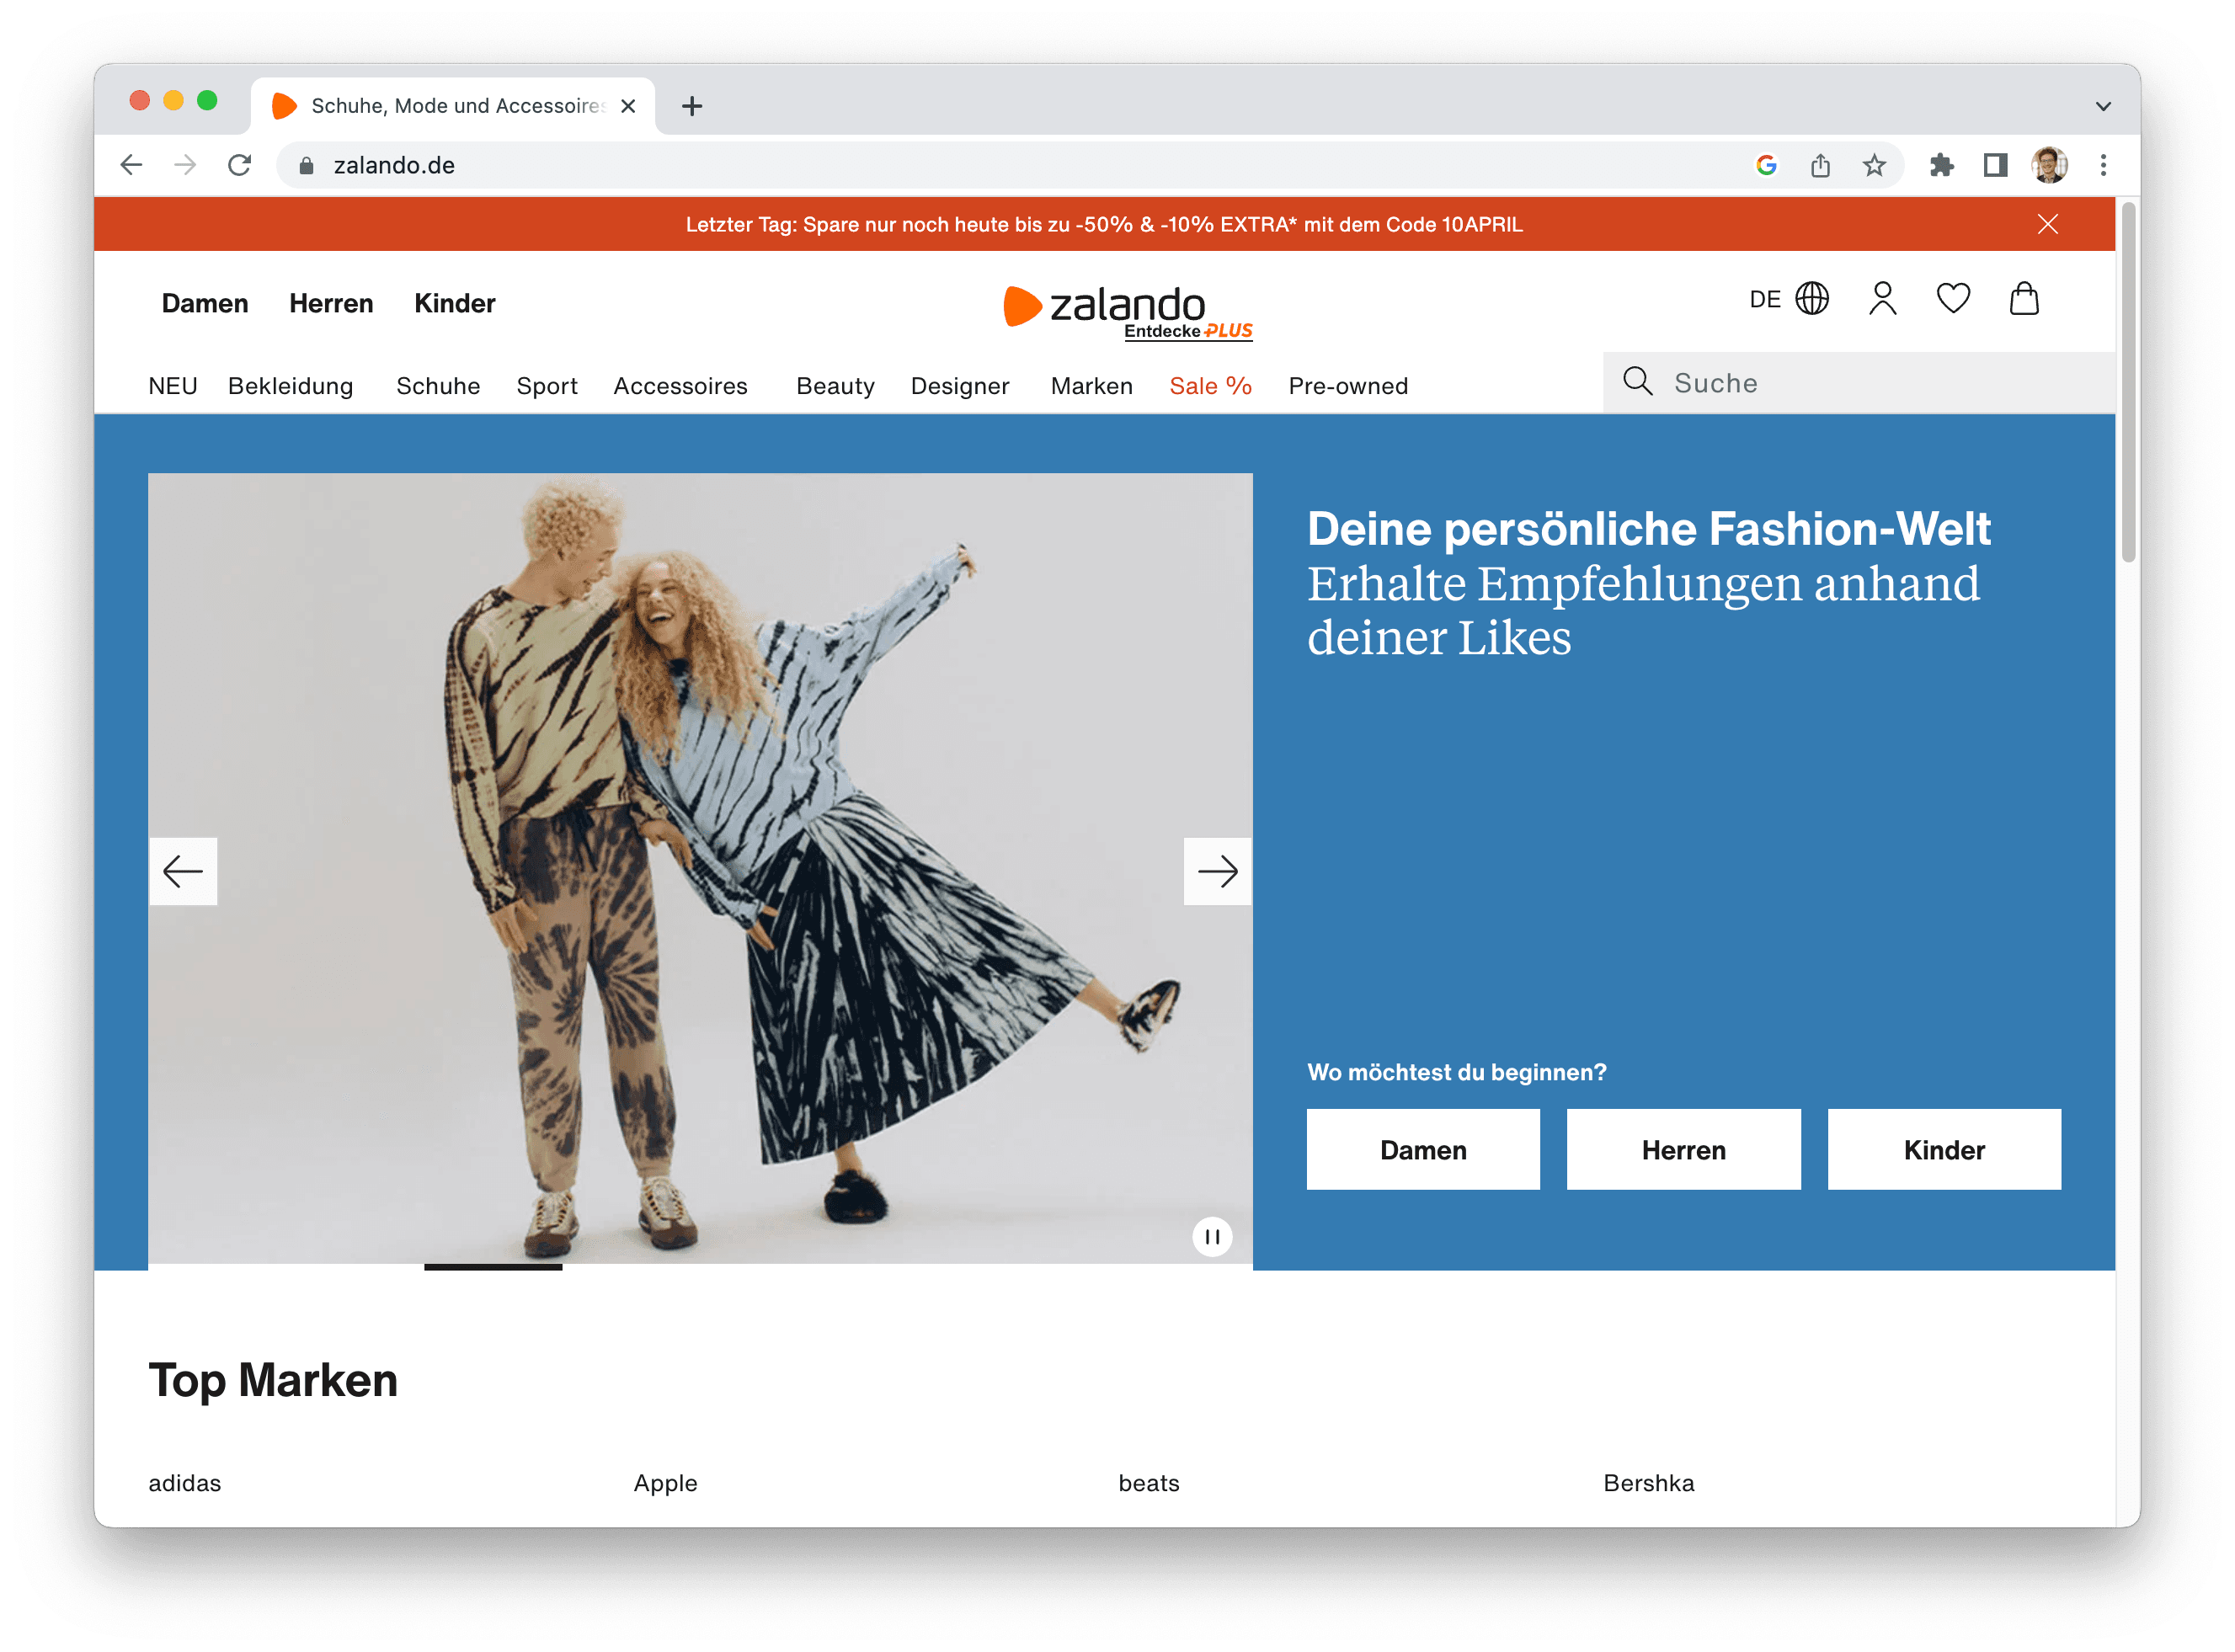Reload the zalando.de page
Image resolution: width=2235 pixels, height=1652 pixels.
point(239,165)
